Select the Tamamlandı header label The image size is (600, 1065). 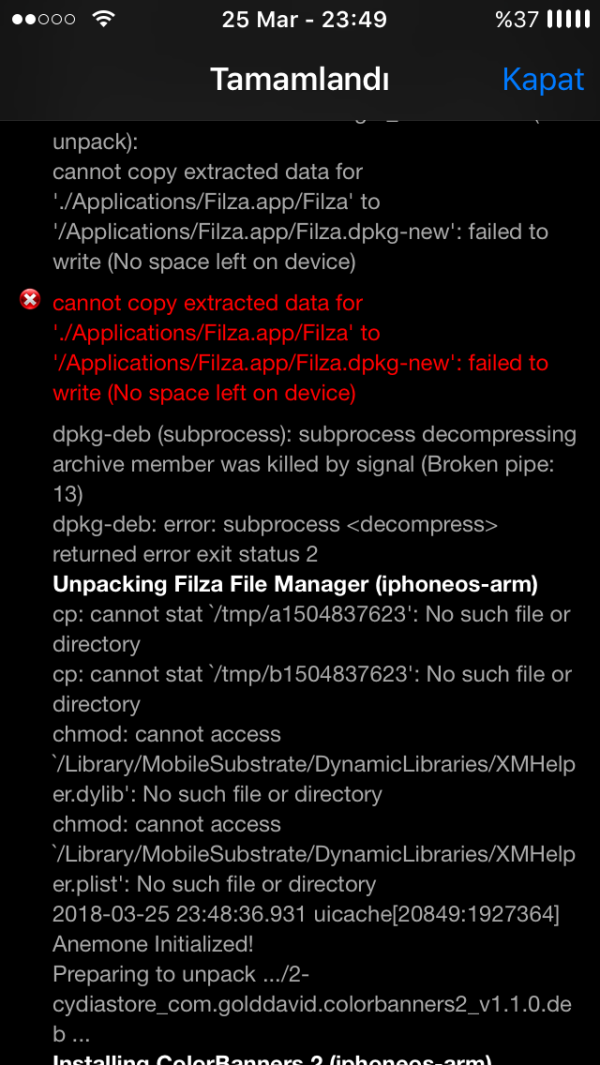point(299,79)
